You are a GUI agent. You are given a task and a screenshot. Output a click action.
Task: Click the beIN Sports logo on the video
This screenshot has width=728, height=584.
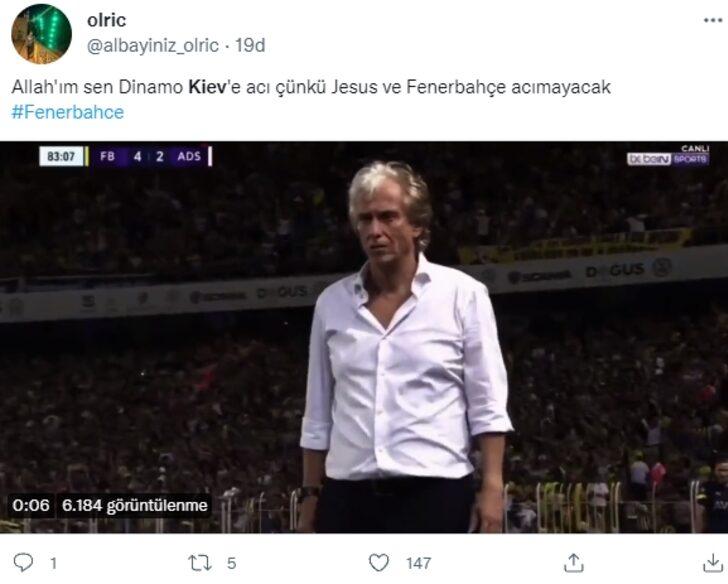tap(668, 155)
